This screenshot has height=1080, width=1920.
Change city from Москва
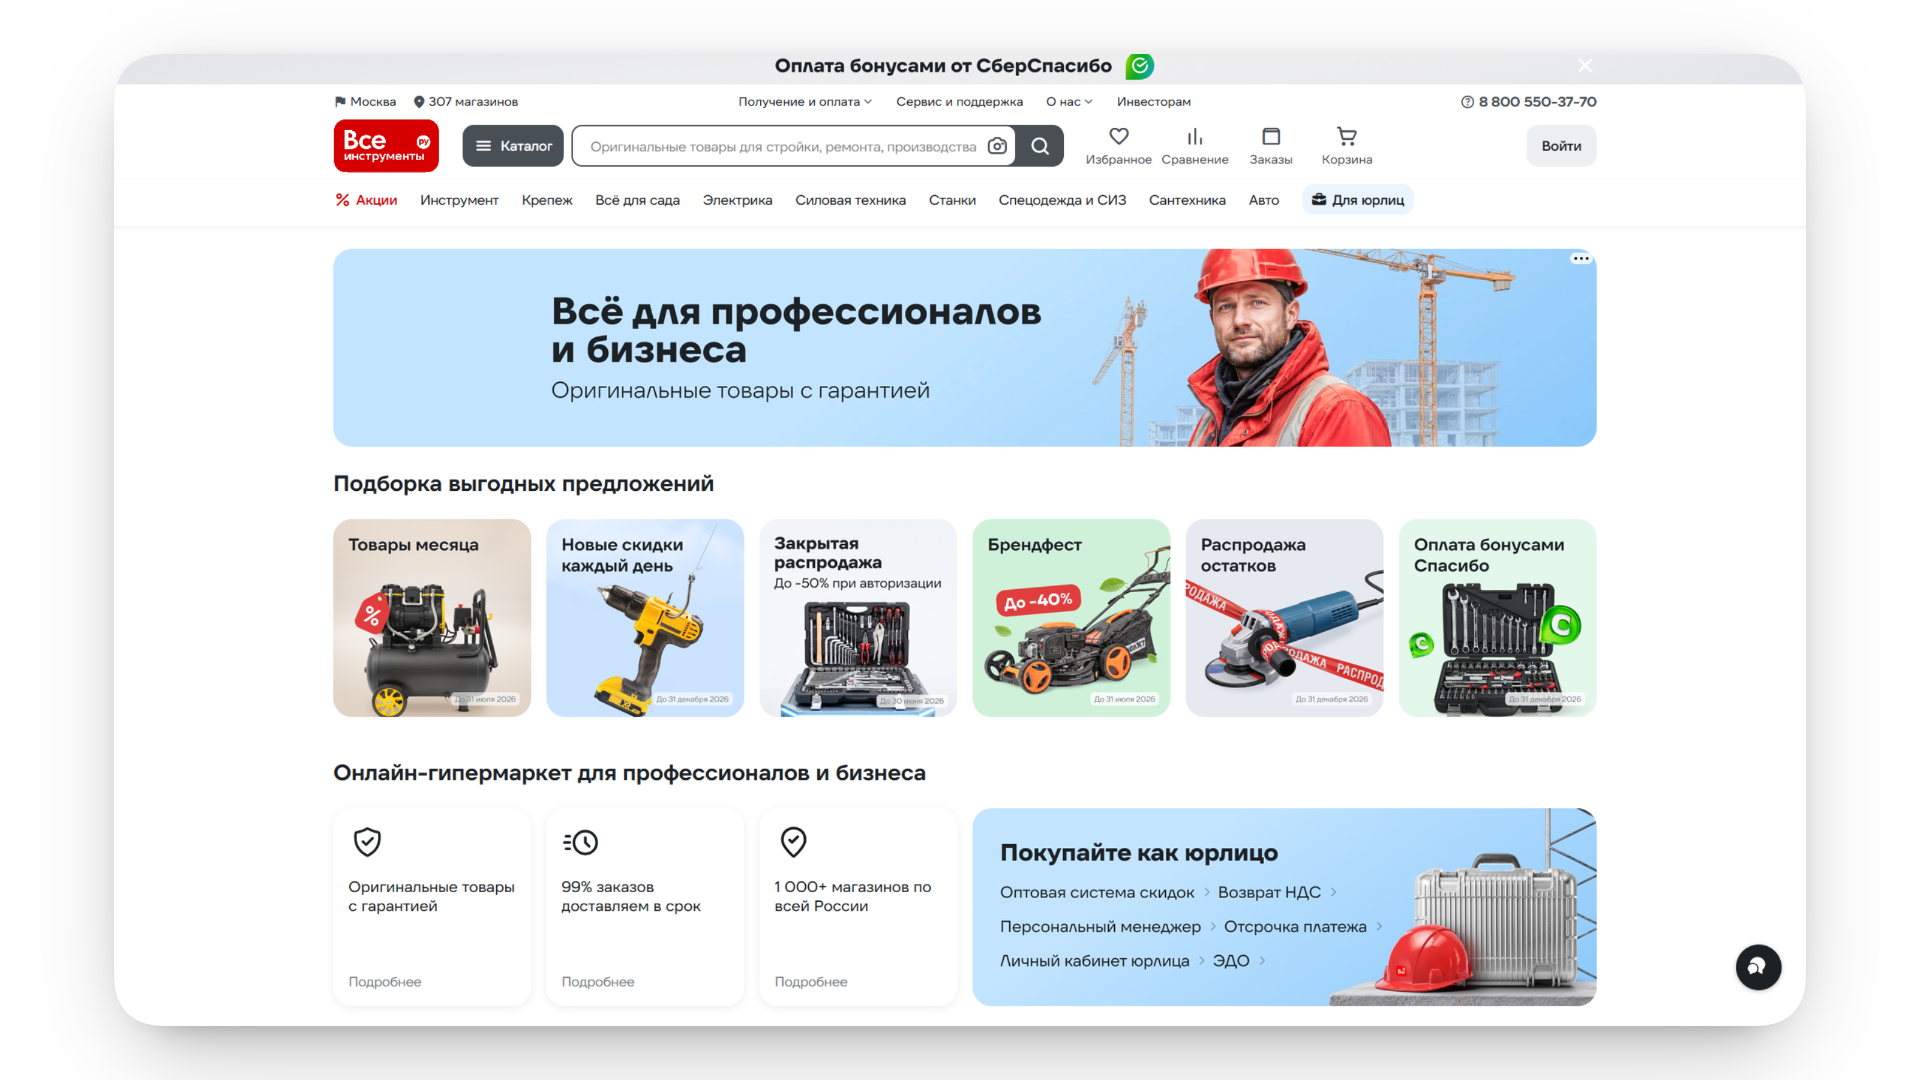click(x=366, y=102)
